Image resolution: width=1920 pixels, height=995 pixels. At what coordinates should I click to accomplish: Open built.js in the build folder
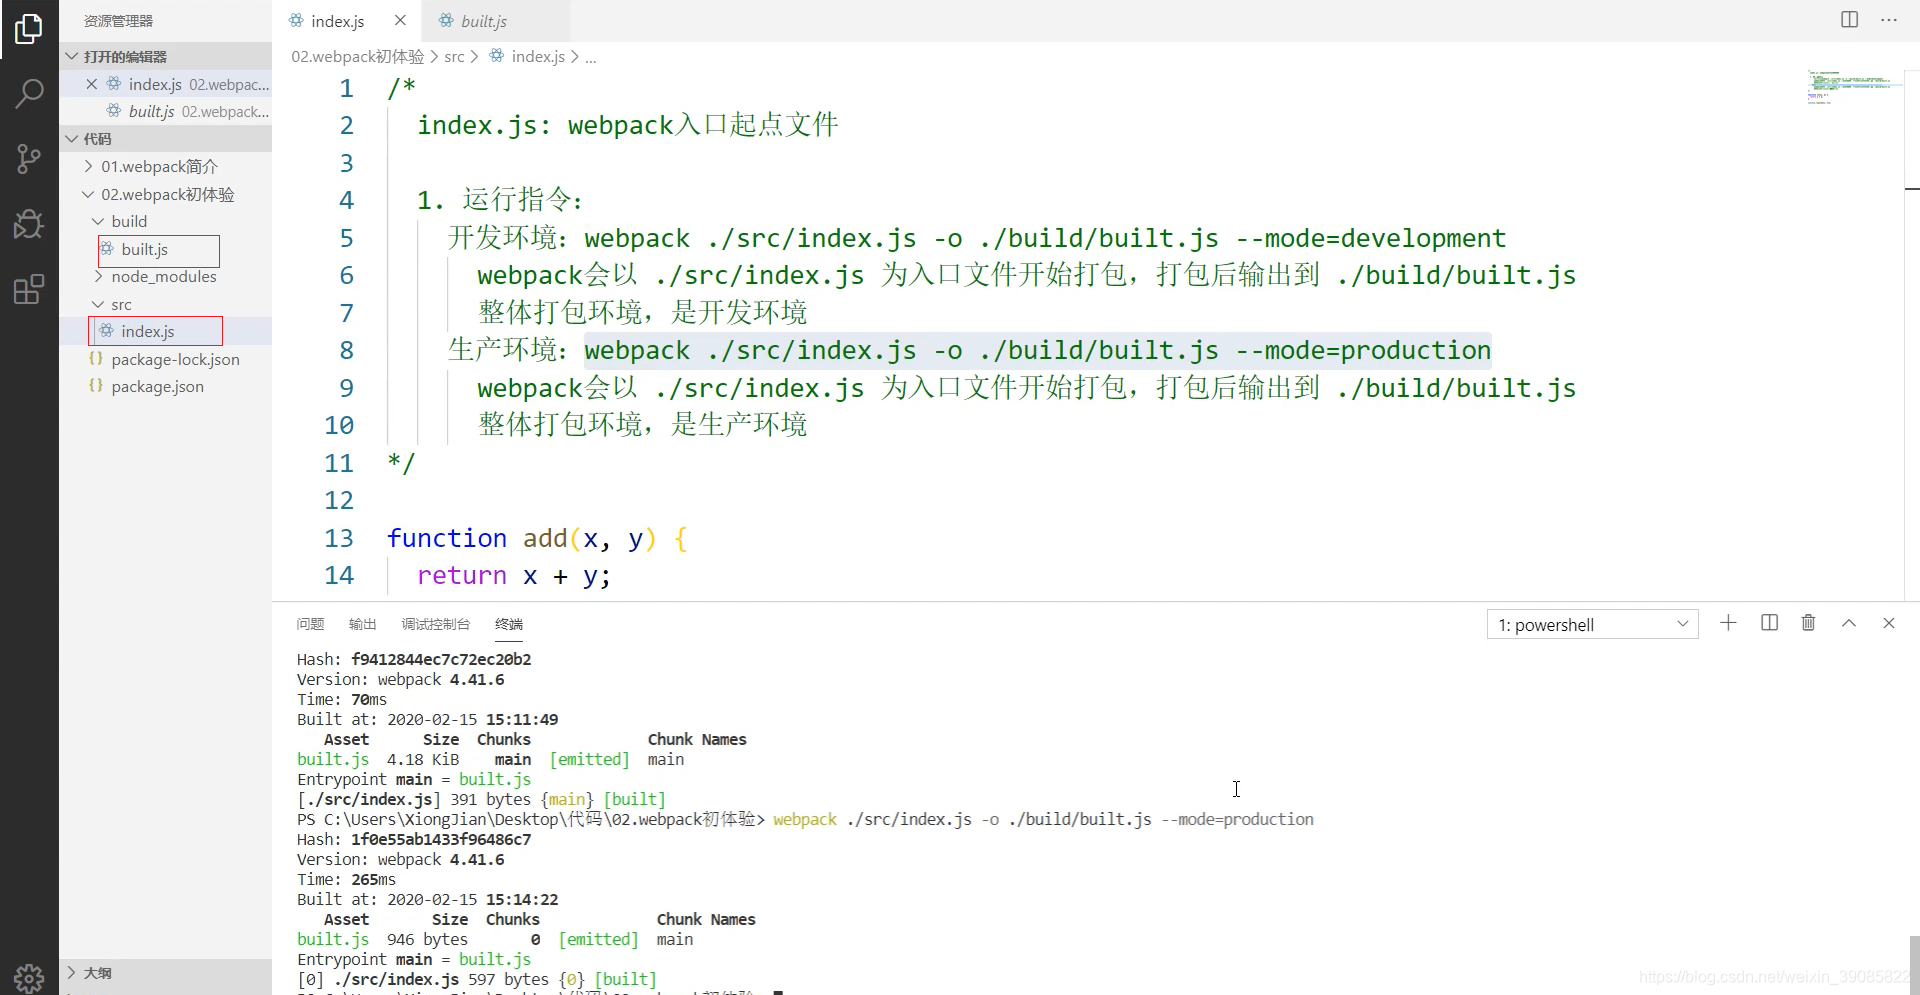point(165,249)
